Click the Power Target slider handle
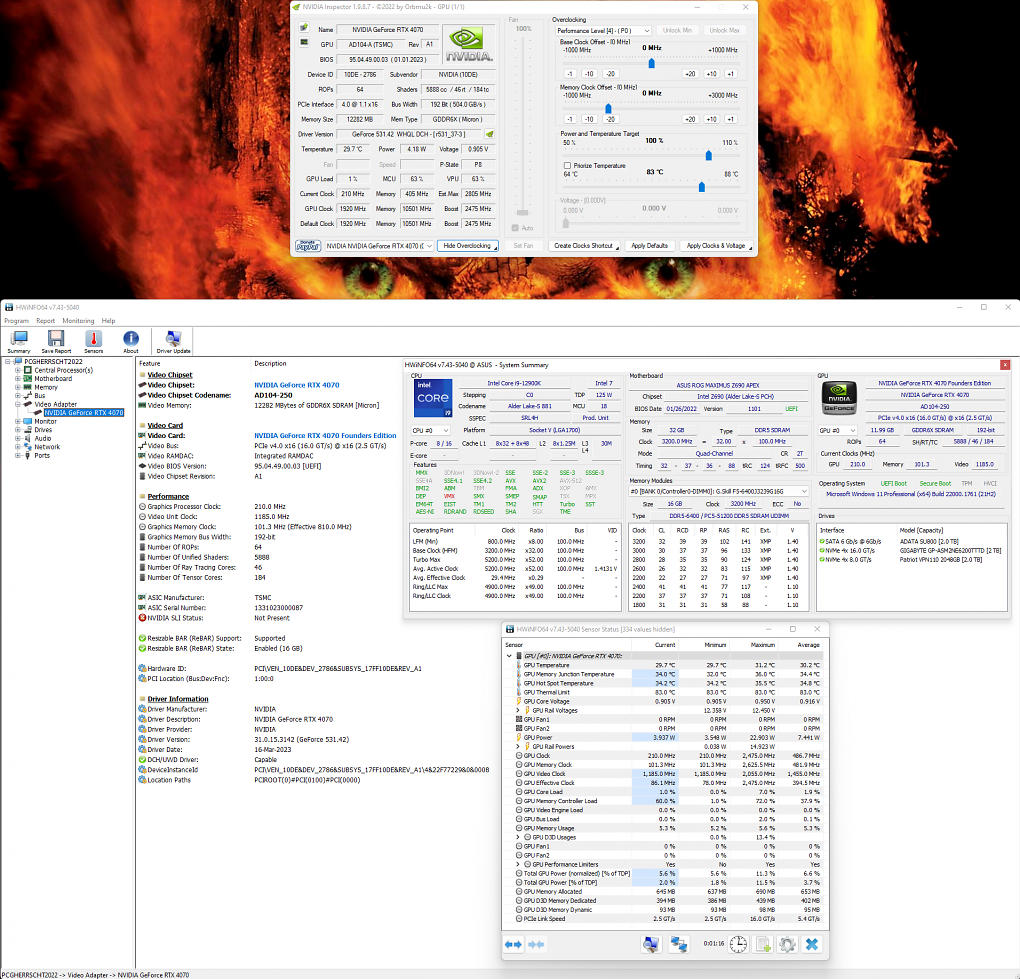 [708, 155]
